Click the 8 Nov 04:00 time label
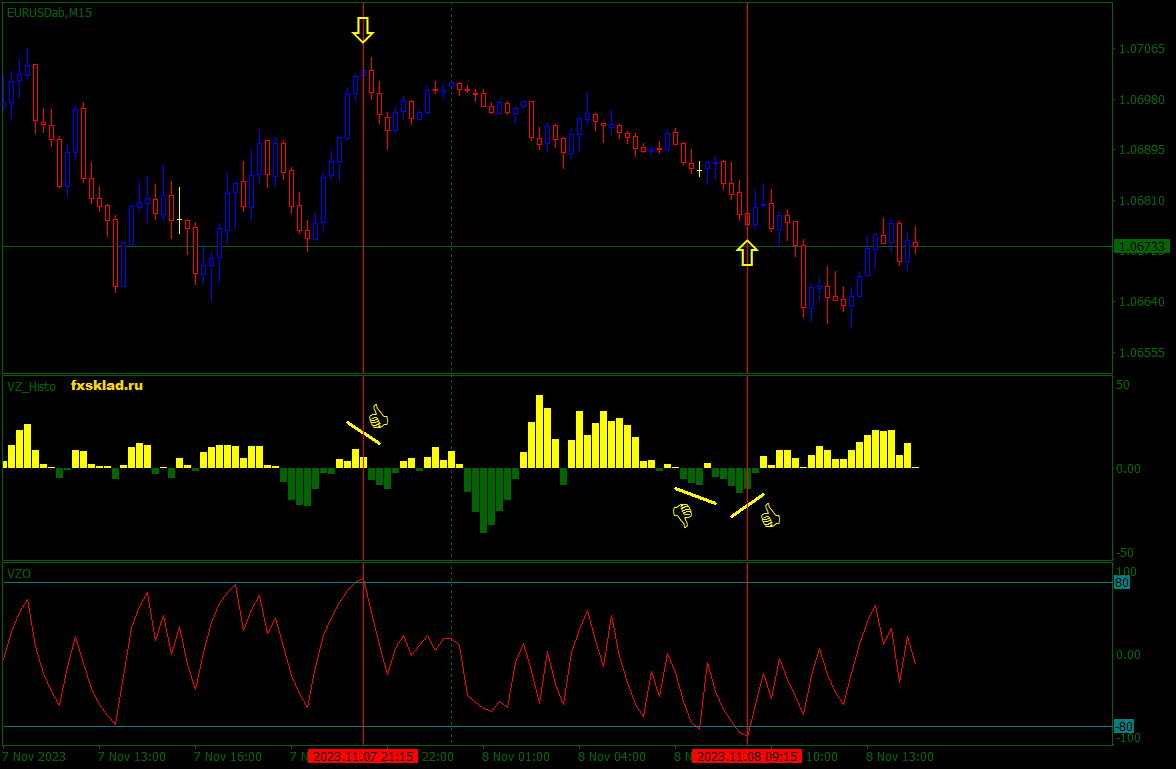Viewport: 1176px width, 769px height. [x=612, y=756]
